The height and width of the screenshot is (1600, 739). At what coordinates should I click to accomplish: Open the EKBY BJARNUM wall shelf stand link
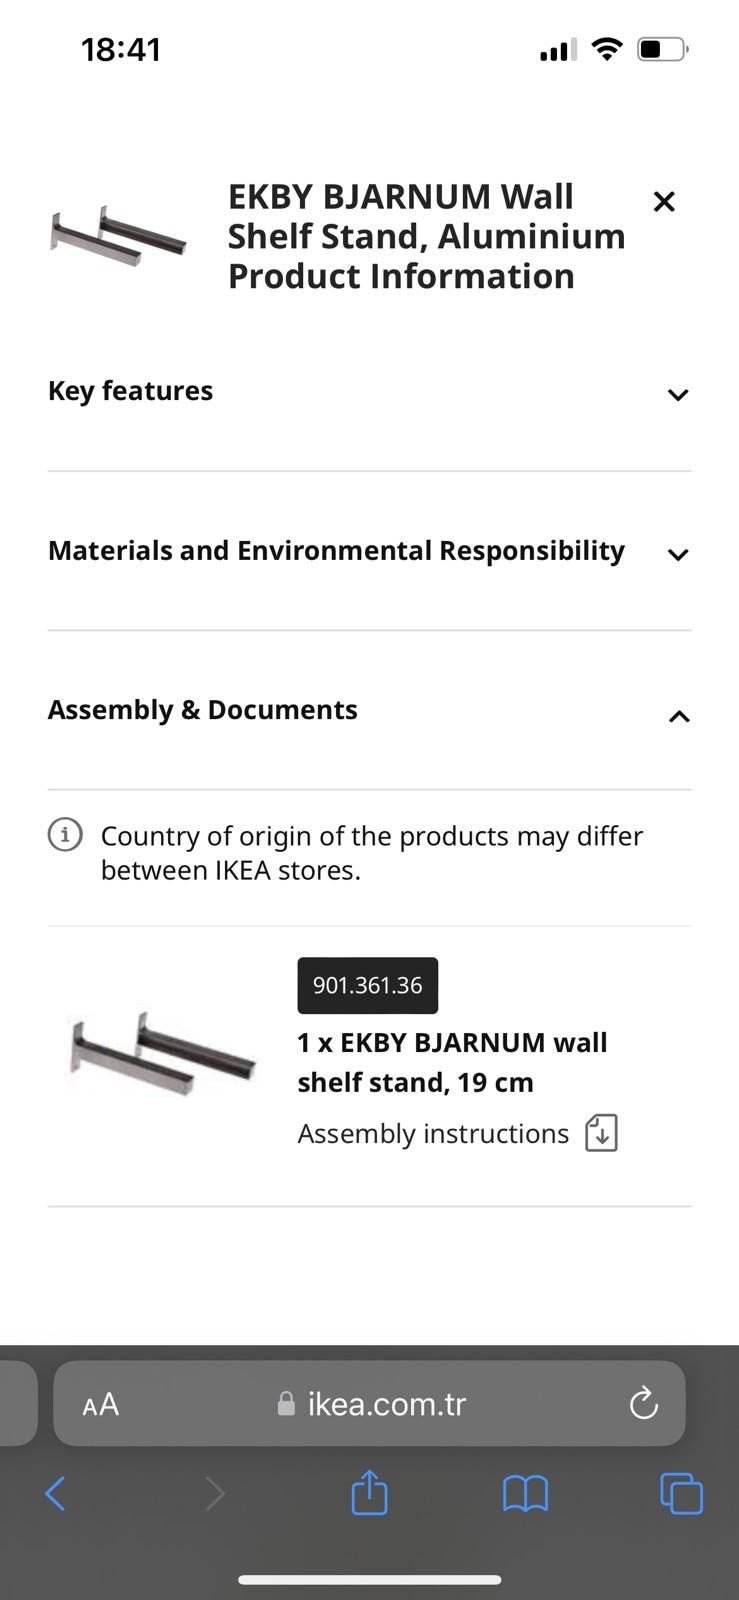pyautogui.click(x=452, y=1062)
